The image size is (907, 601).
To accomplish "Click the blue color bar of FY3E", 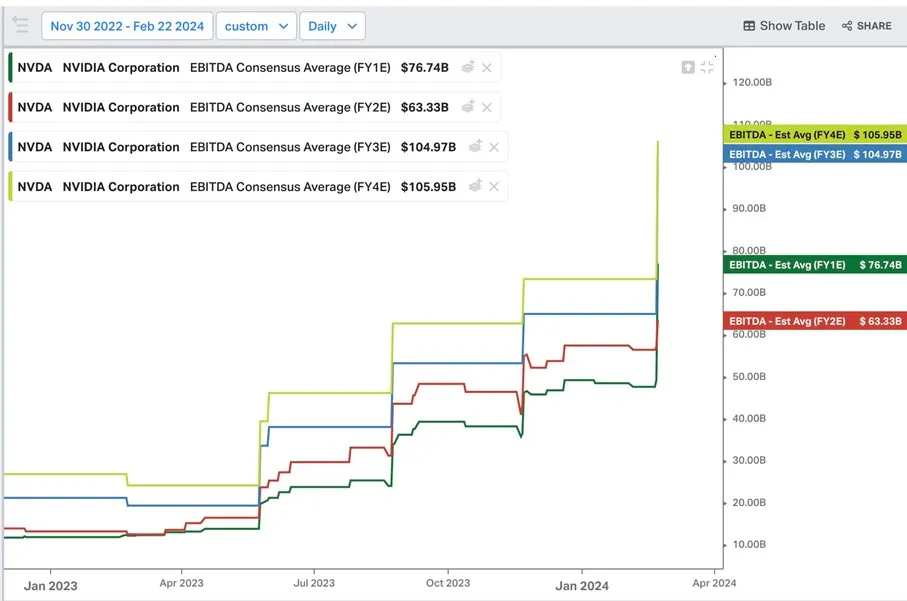I will [x=10, y=147].
